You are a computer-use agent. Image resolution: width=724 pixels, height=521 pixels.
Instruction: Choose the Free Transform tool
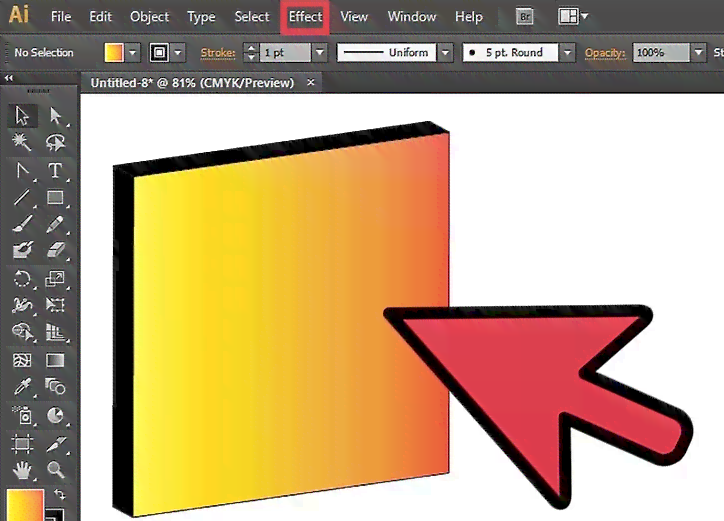tap(55, 305)
